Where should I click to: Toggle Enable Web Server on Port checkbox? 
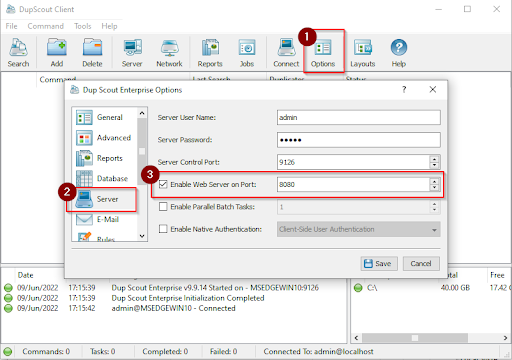pos(163,184)
